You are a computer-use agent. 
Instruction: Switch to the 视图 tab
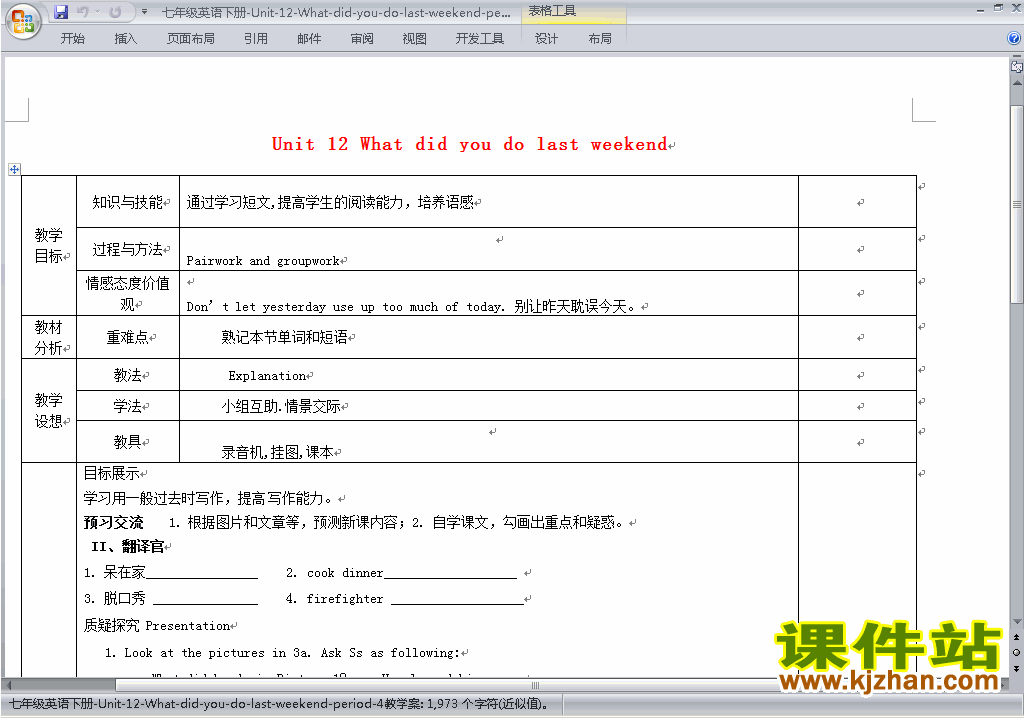(x=415, y=39)
